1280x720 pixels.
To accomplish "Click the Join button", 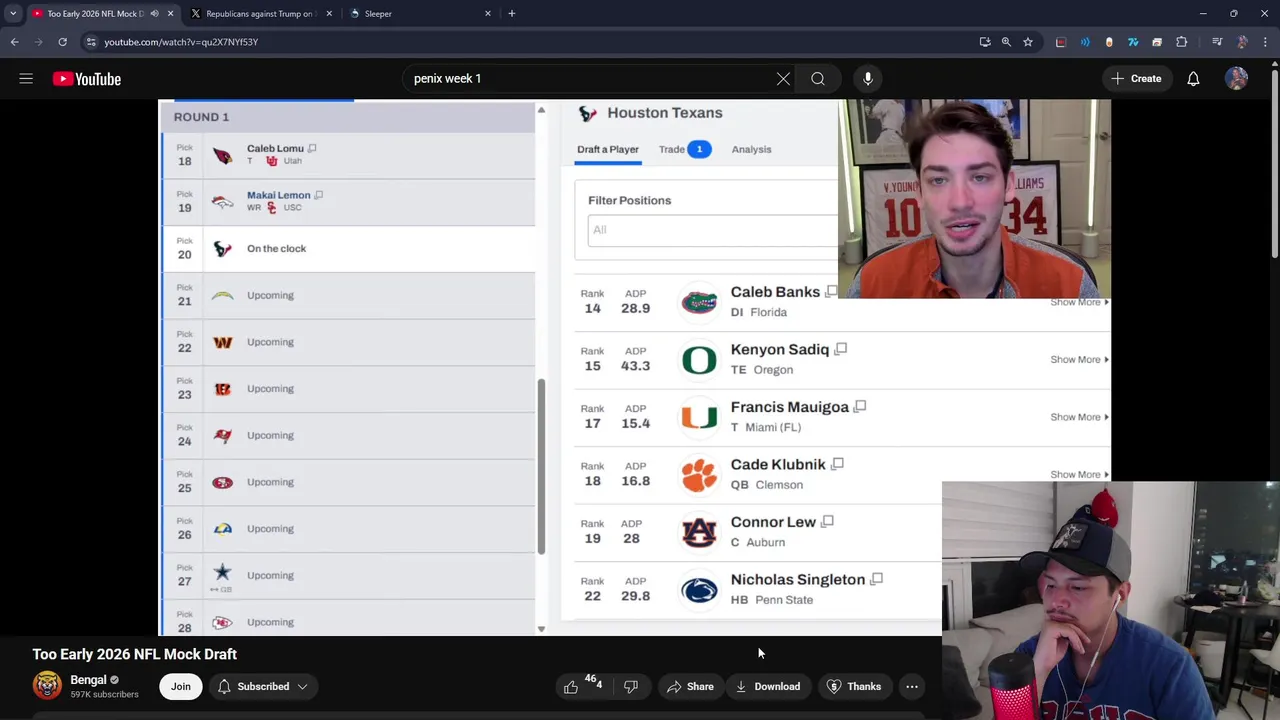I will 181,687.
